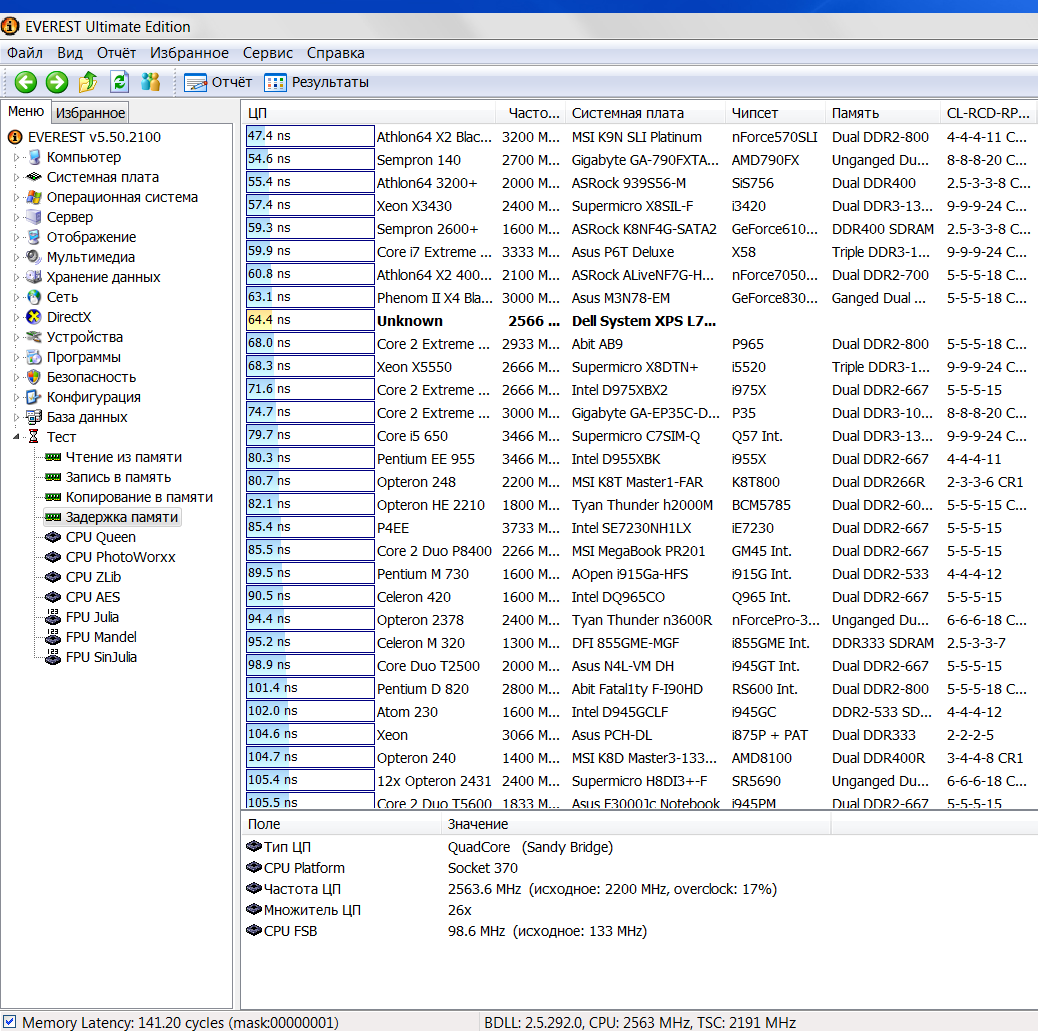Open the Отчёт menu in menu bar
The height and width of the screenshot is (1032, 1038).
[117, 53]
